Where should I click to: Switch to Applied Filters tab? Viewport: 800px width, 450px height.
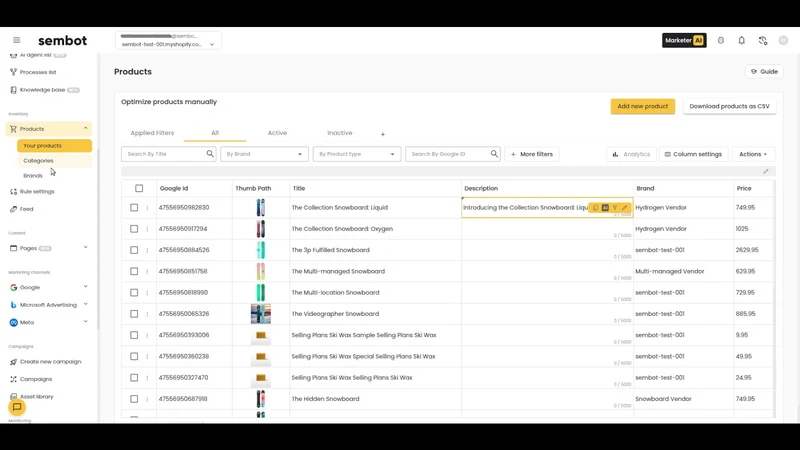coord(152,133)
